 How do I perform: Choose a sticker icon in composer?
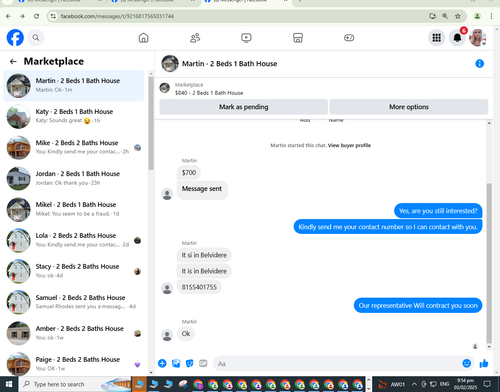[189, 363]
